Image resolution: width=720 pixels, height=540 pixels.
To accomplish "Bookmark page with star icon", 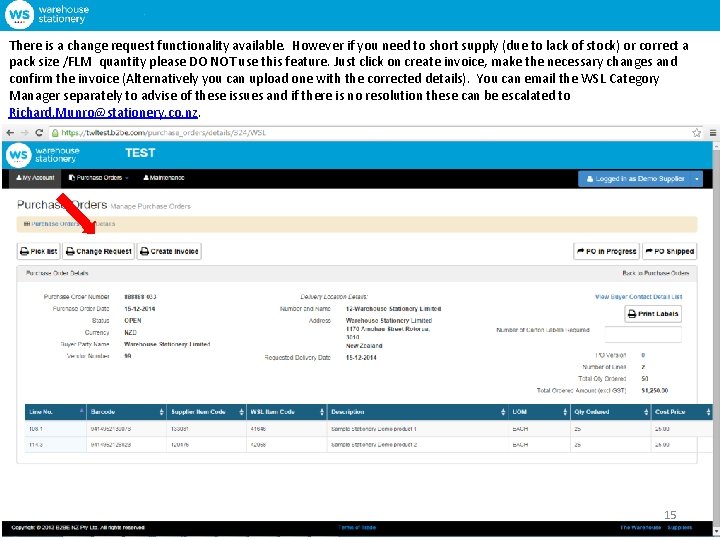I will (x=696, y=133).
